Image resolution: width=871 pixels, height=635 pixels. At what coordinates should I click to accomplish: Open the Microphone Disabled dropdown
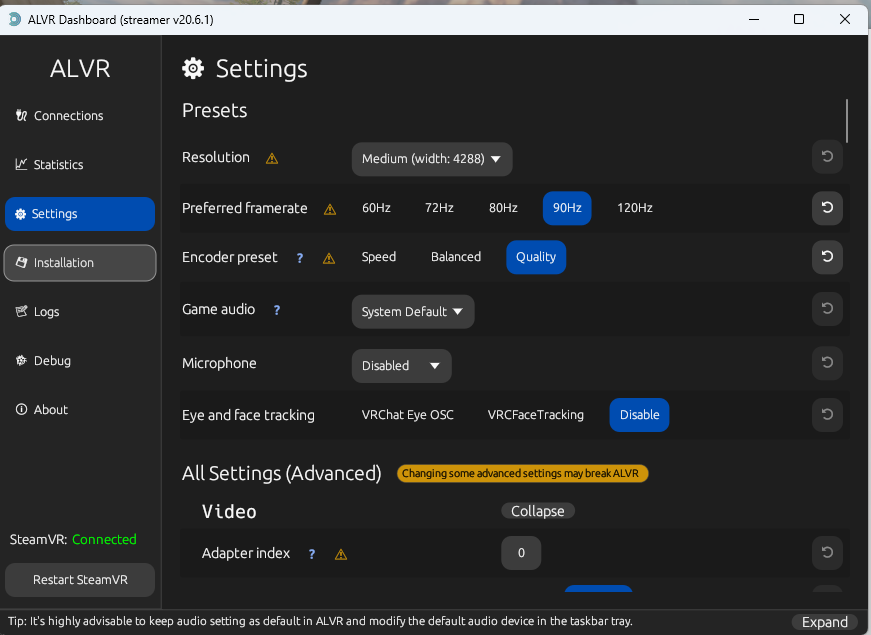[401, 366]
